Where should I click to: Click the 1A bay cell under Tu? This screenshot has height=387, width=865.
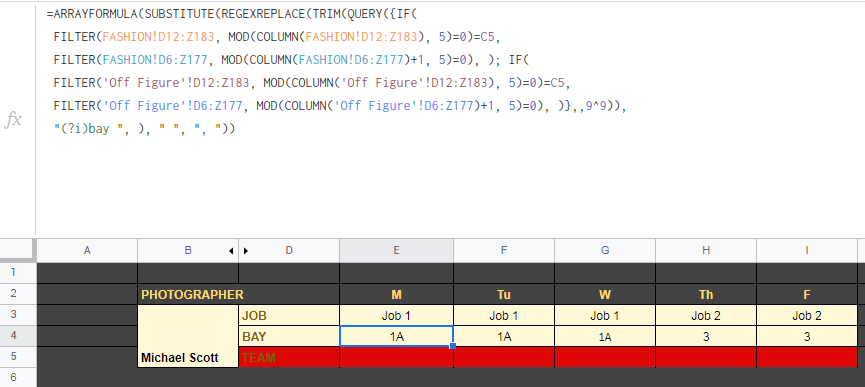(504, 336)
